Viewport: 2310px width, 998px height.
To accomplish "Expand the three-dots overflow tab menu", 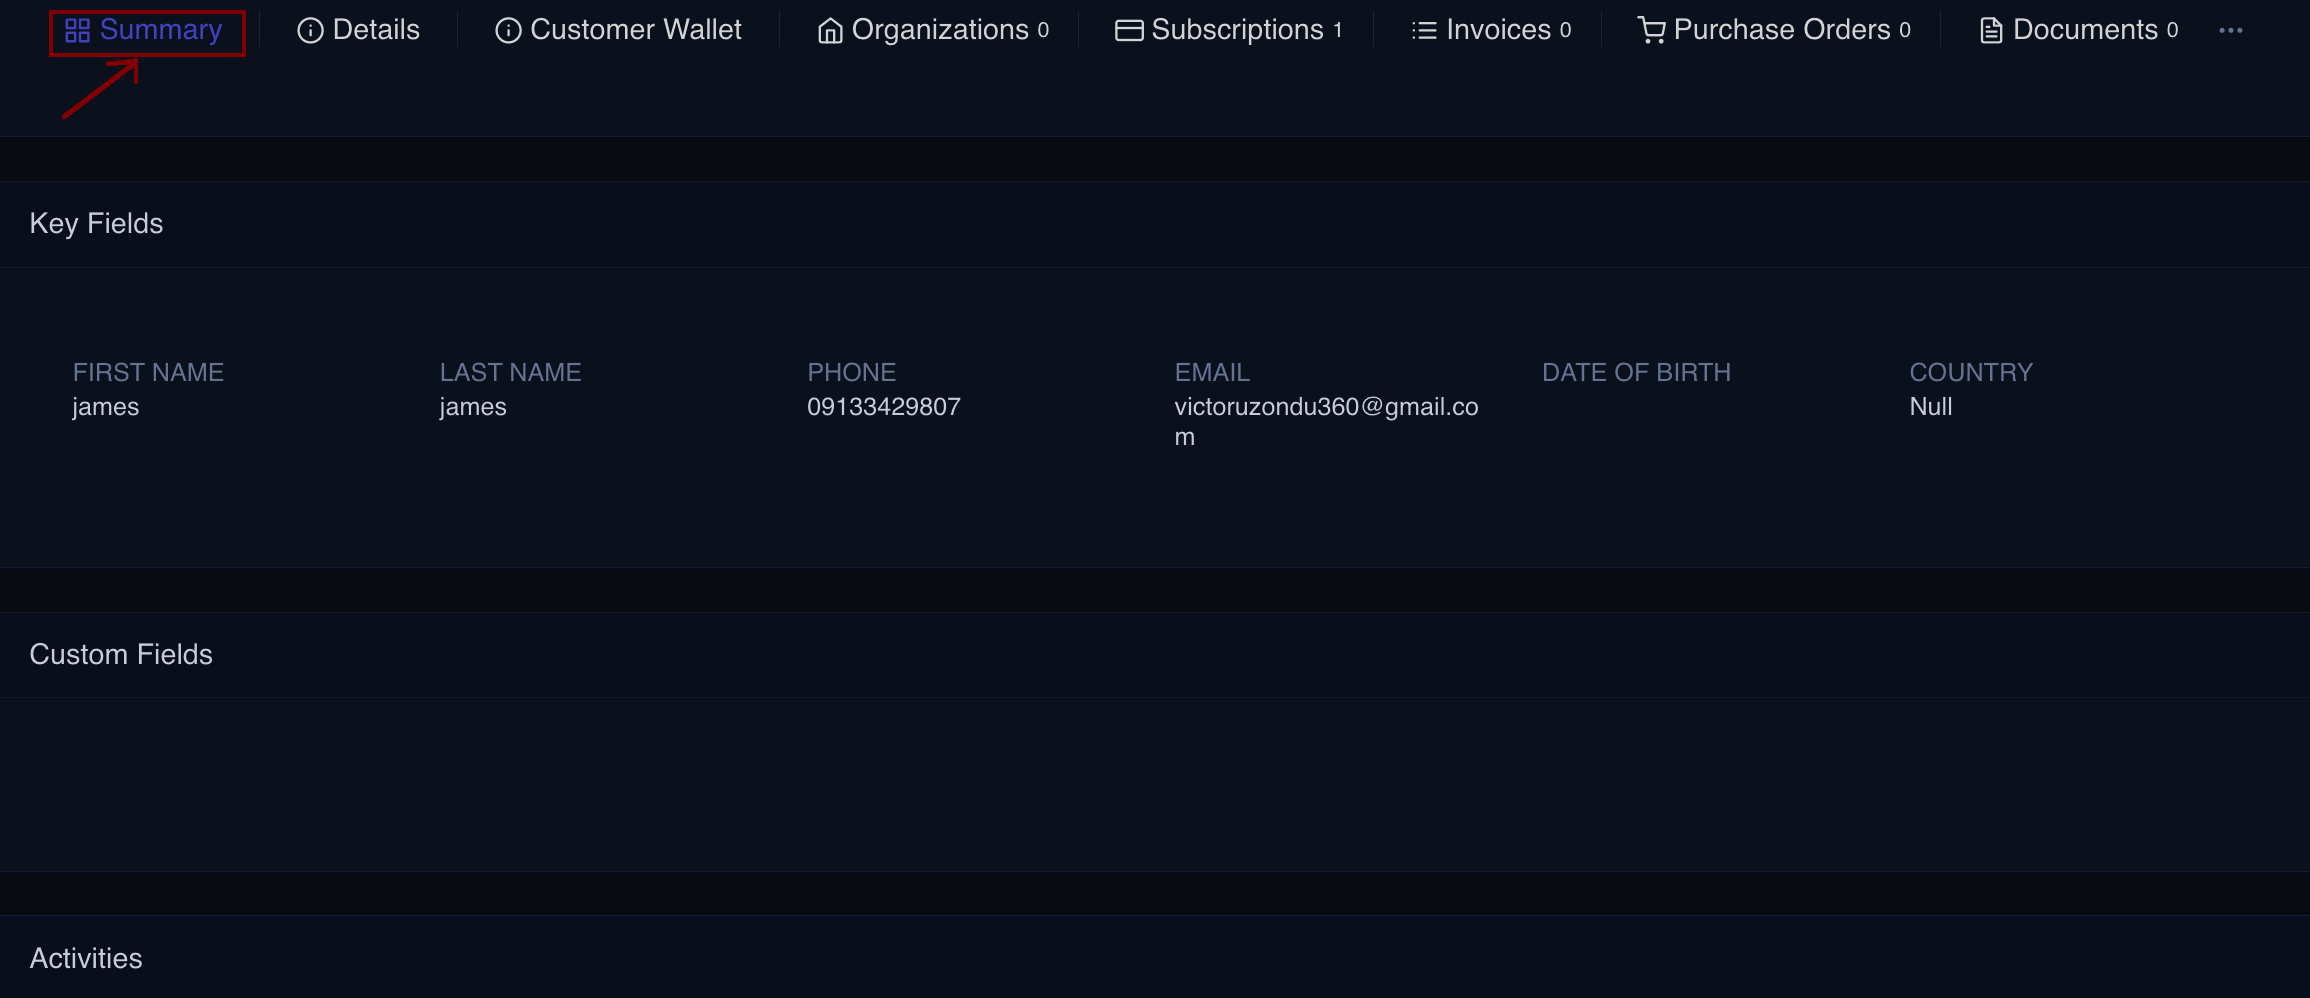I will point(2230,31).
